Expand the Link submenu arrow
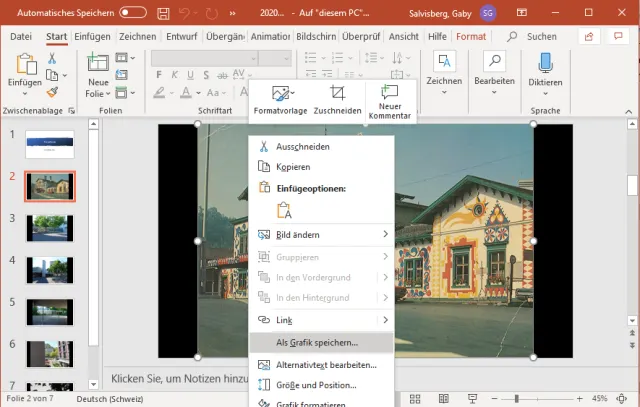 [x=386, y=320]
